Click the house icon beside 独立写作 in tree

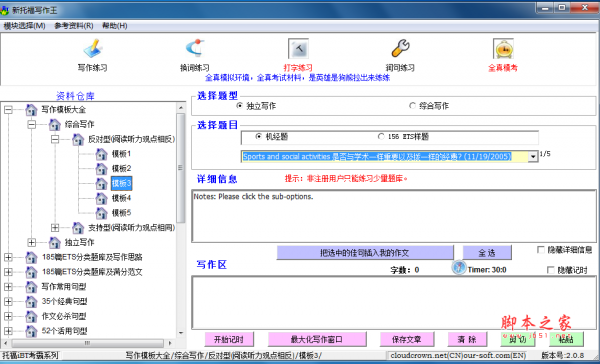(x=55, y=242)
